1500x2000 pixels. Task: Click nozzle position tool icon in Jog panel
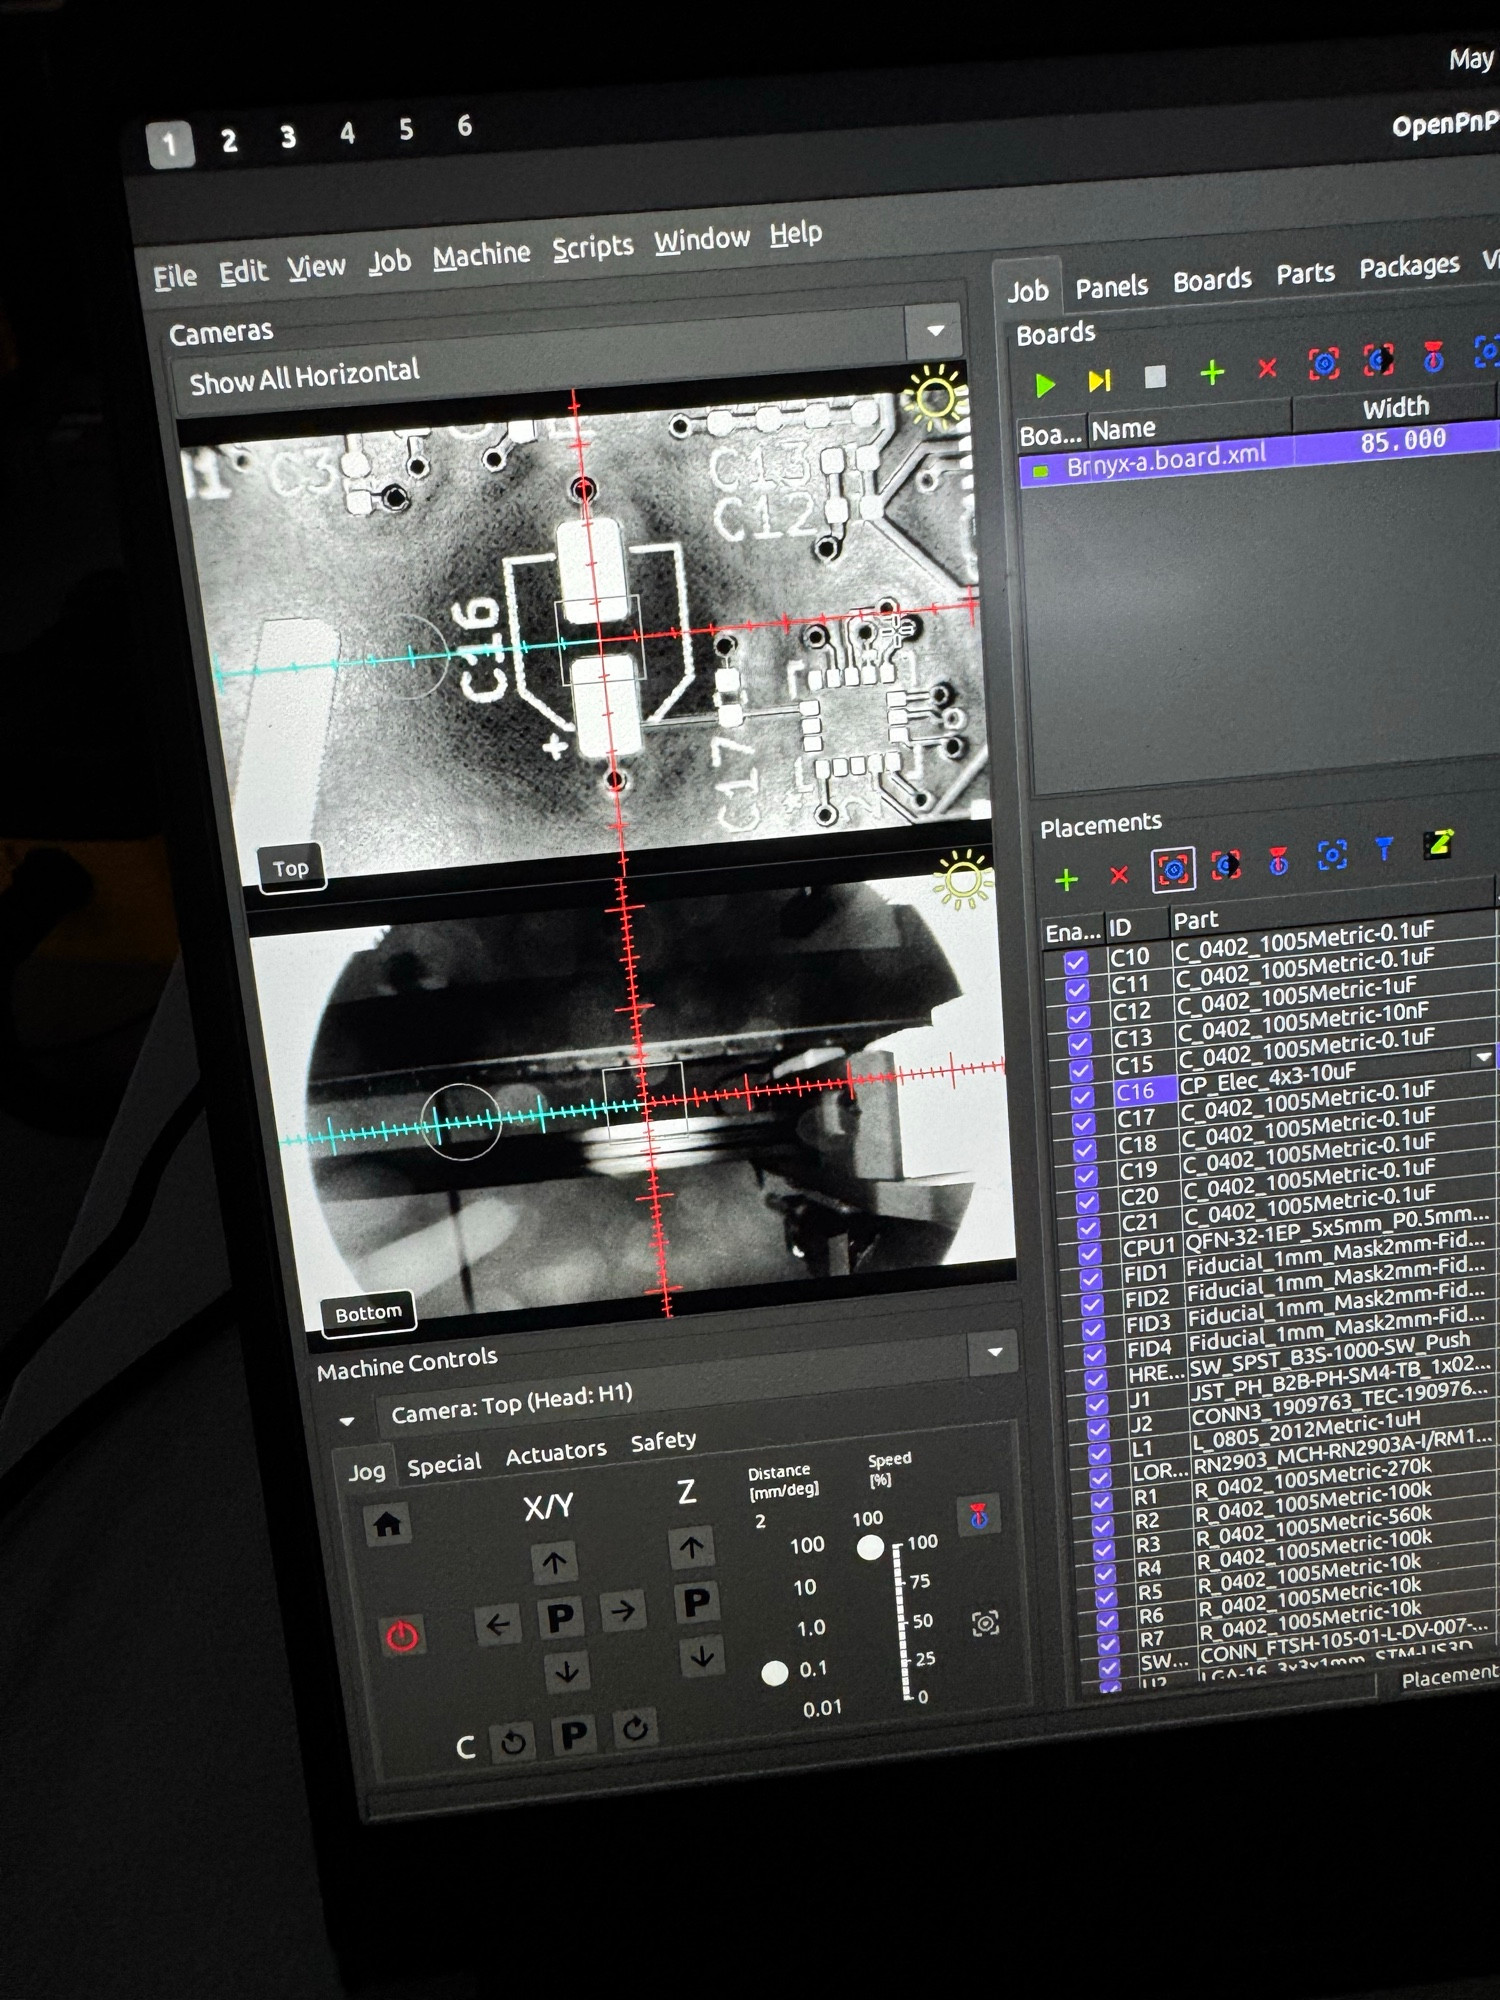(979, 1516)
